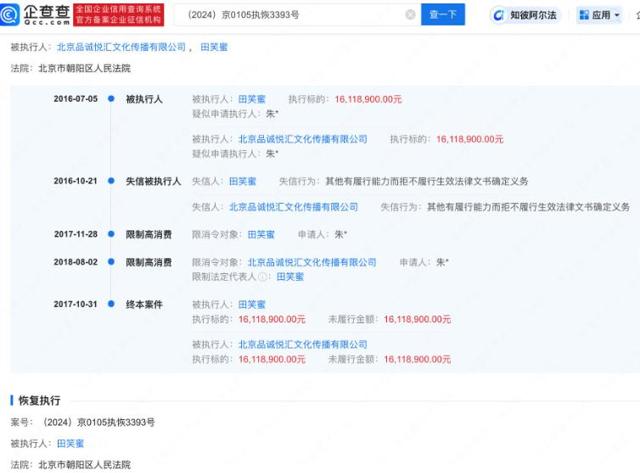Click the 应用 grid icon
Screen dimensions: 640x473
(x=584, y=16)
